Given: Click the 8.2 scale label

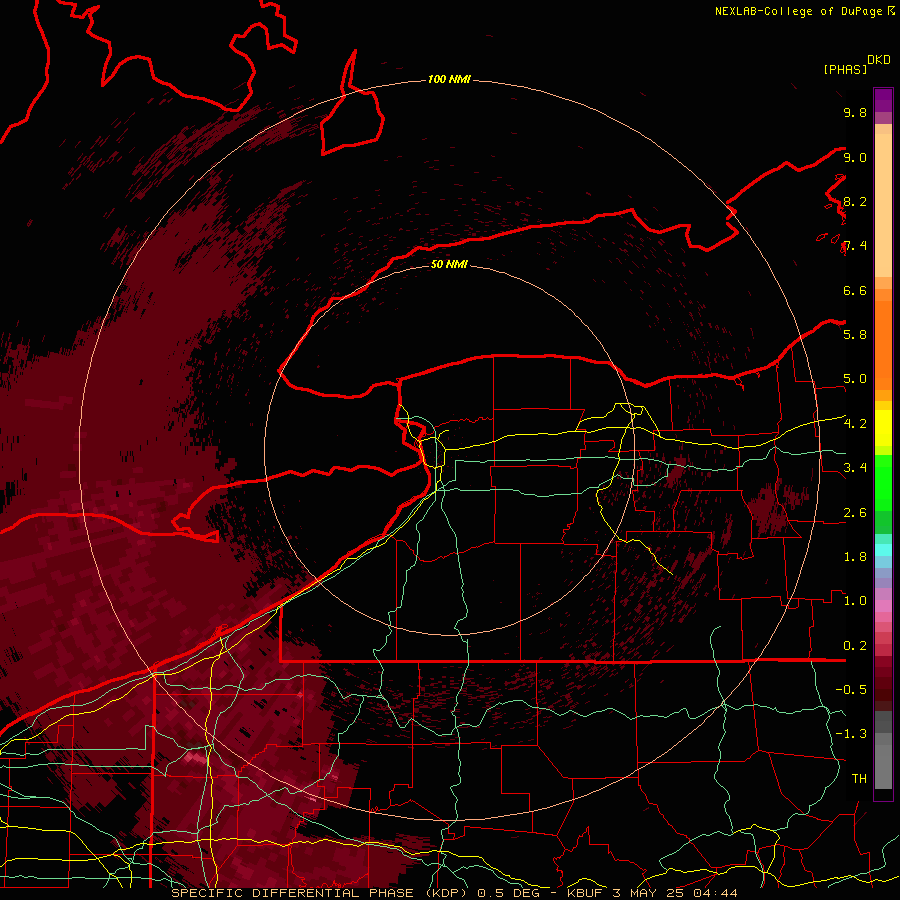Looking at the screenshot, I should [855, 201].
